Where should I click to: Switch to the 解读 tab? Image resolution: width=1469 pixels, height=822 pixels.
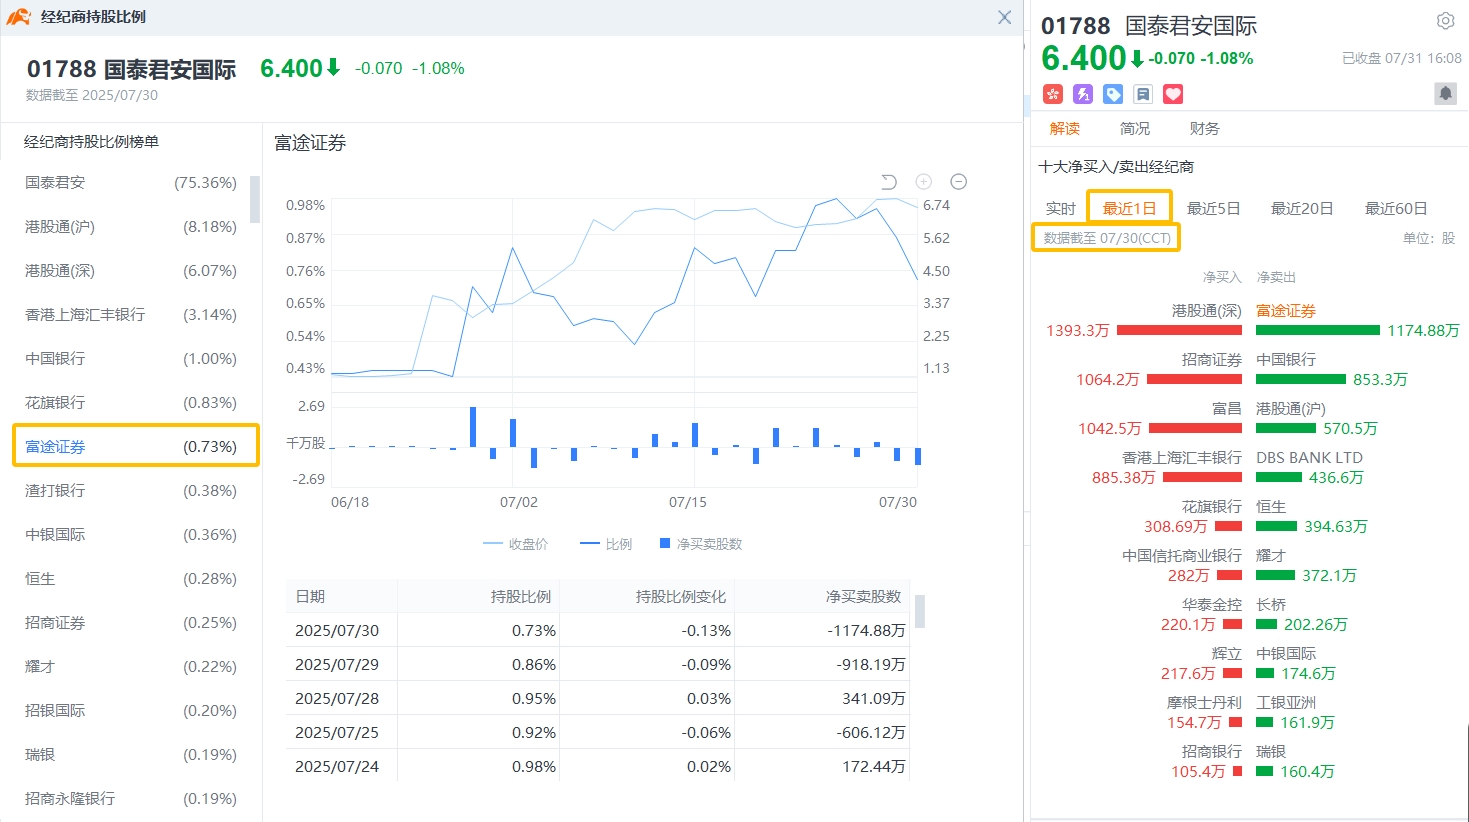coord(1065,129)
